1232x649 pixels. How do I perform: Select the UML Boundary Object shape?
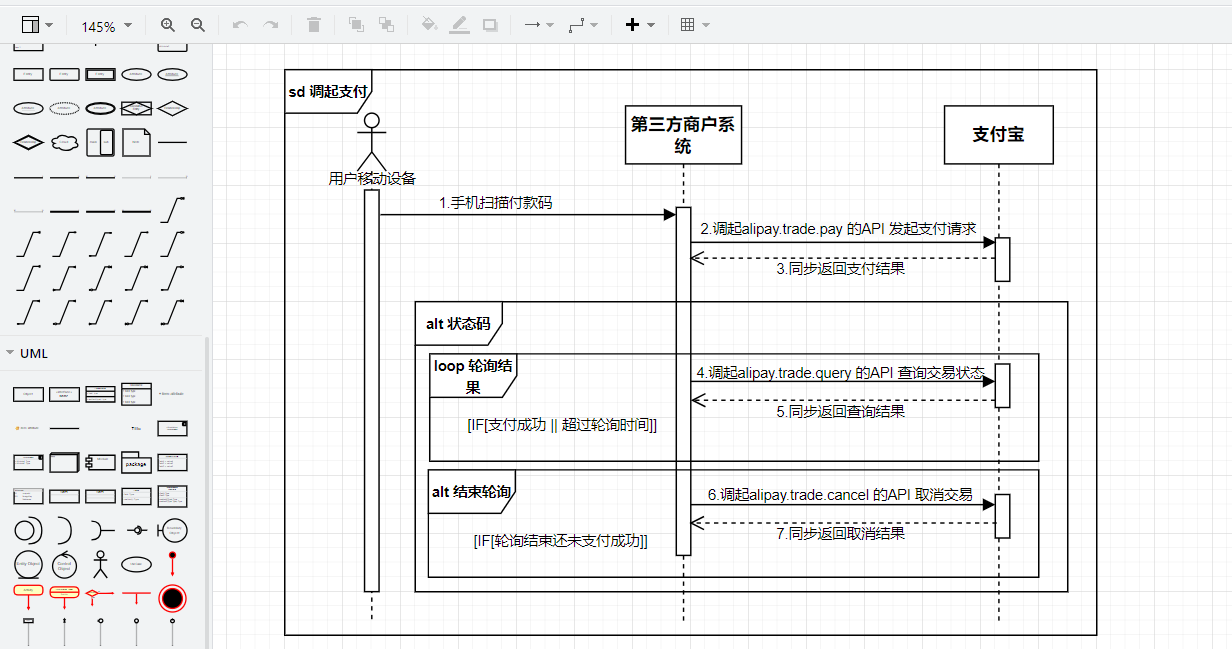pyautogui.click(x=172, y=530)
